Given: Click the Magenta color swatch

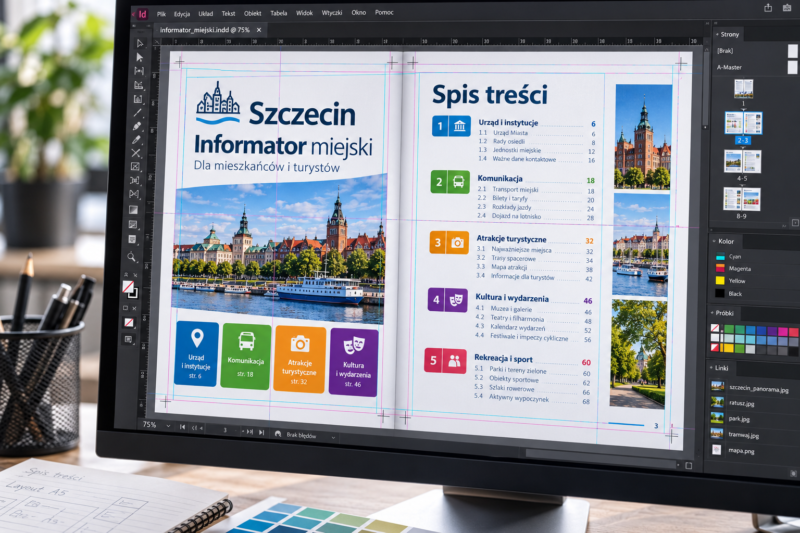Looking at the screenshot, I should (720, 268).
